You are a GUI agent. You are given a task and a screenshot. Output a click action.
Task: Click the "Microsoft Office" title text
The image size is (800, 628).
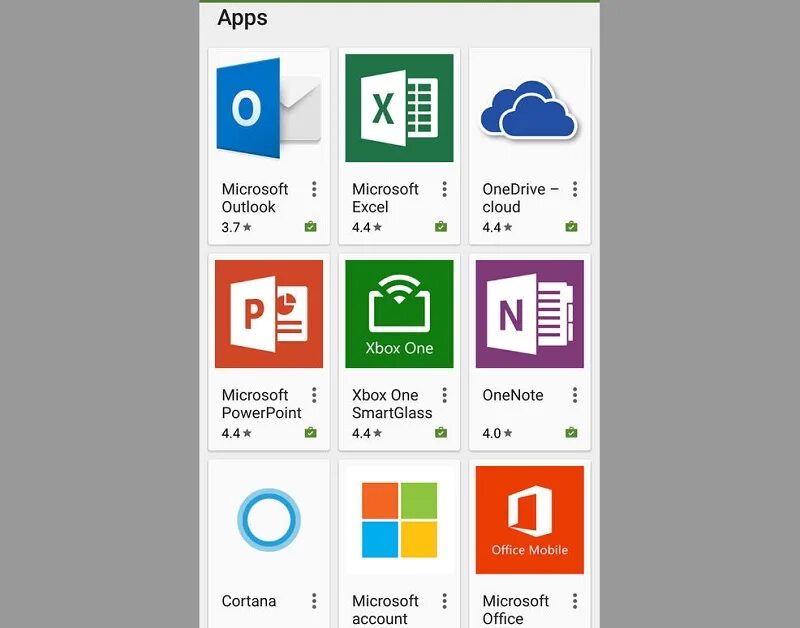(516, 610)
